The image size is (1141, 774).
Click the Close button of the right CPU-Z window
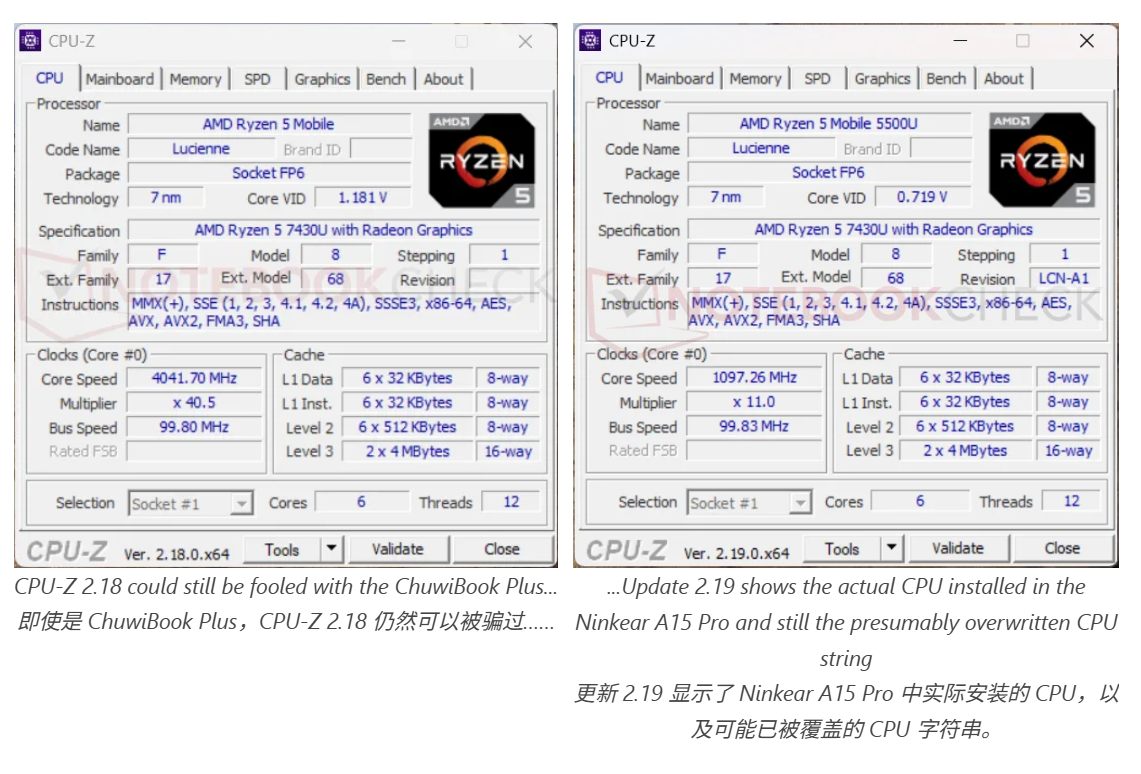tap(1062, 548)
